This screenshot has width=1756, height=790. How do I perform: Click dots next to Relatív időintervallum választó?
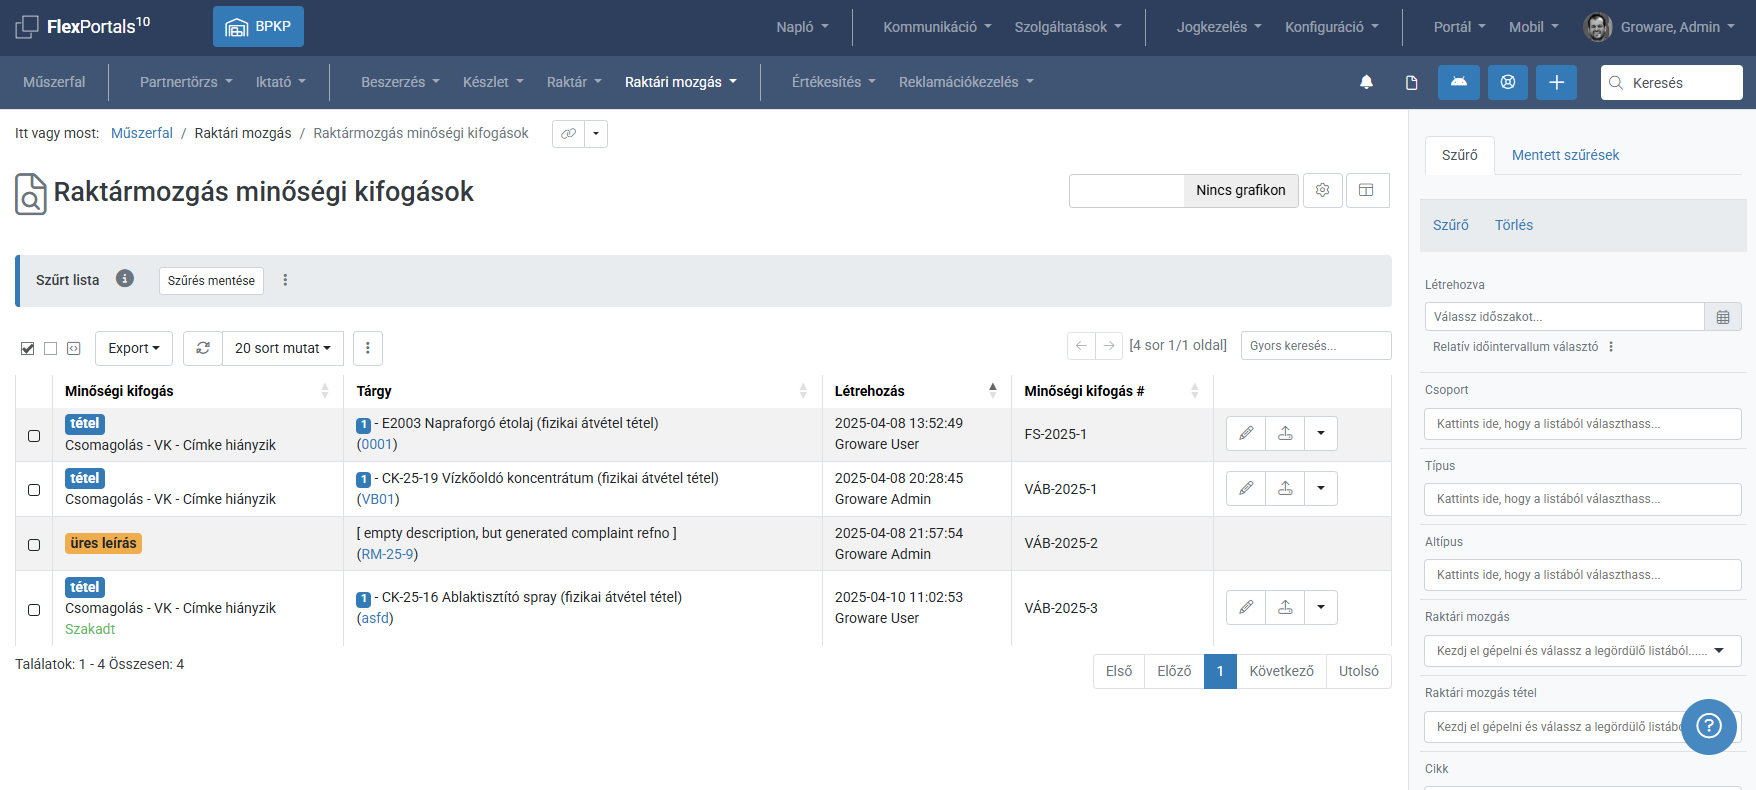click(x=1611, y=347)
